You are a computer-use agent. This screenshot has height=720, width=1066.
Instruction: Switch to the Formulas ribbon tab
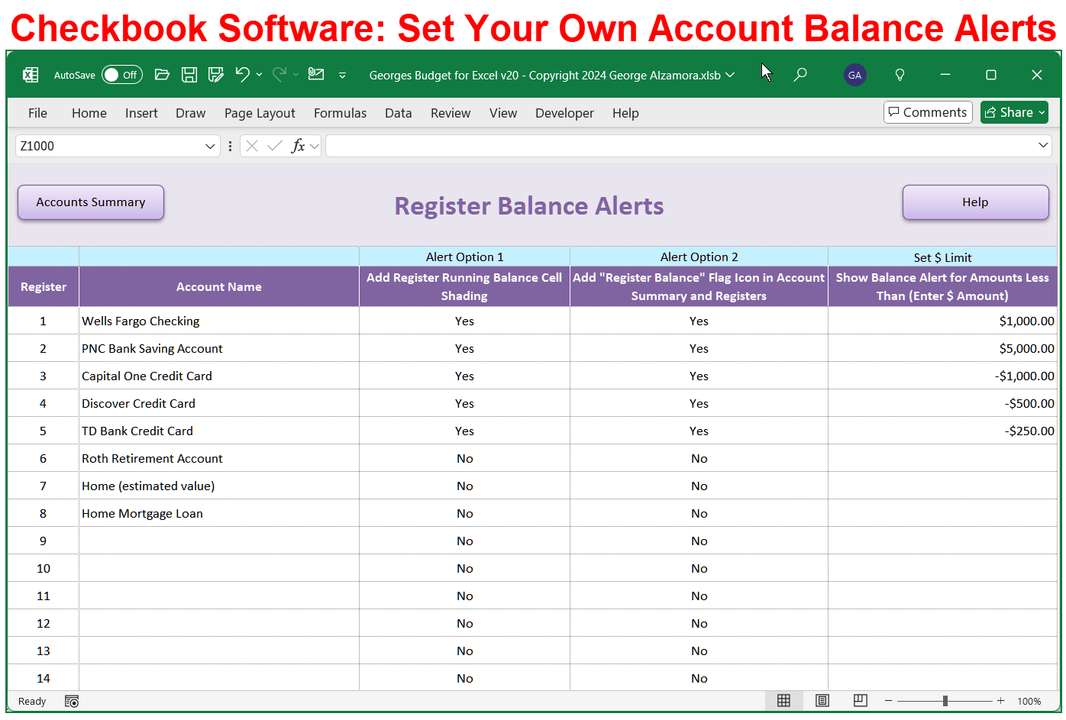[340, 113]
